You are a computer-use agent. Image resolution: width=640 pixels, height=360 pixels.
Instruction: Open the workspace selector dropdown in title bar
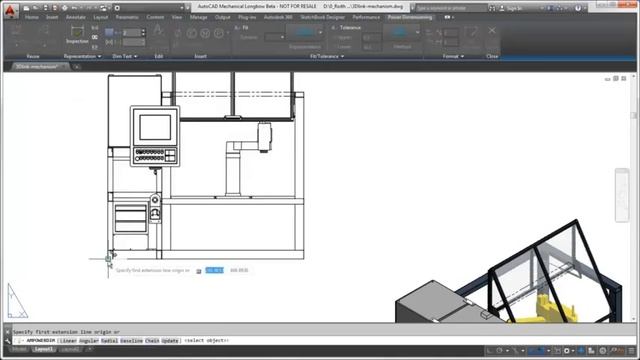149,8
